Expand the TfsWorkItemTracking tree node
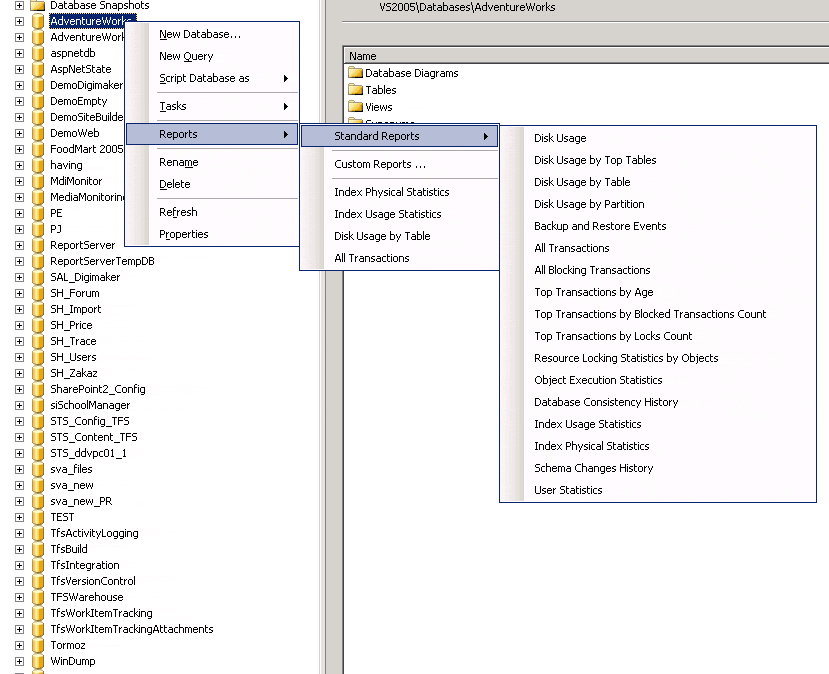This screenshot has height=674, width=829. pyautogui.click(x=19, y=613)
